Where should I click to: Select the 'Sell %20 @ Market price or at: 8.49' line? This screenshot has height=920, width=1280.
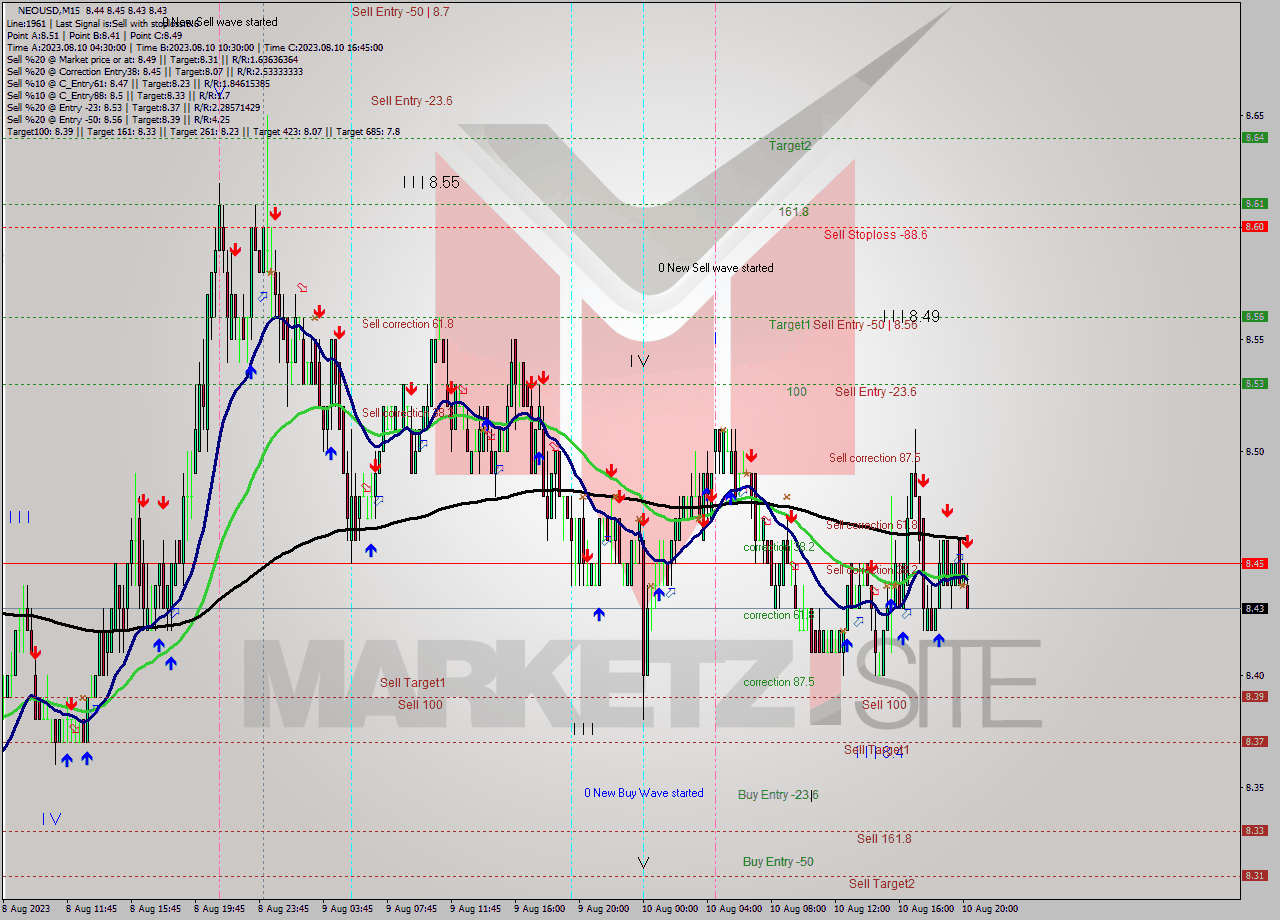pyautogui.click(x=152, y=59)
